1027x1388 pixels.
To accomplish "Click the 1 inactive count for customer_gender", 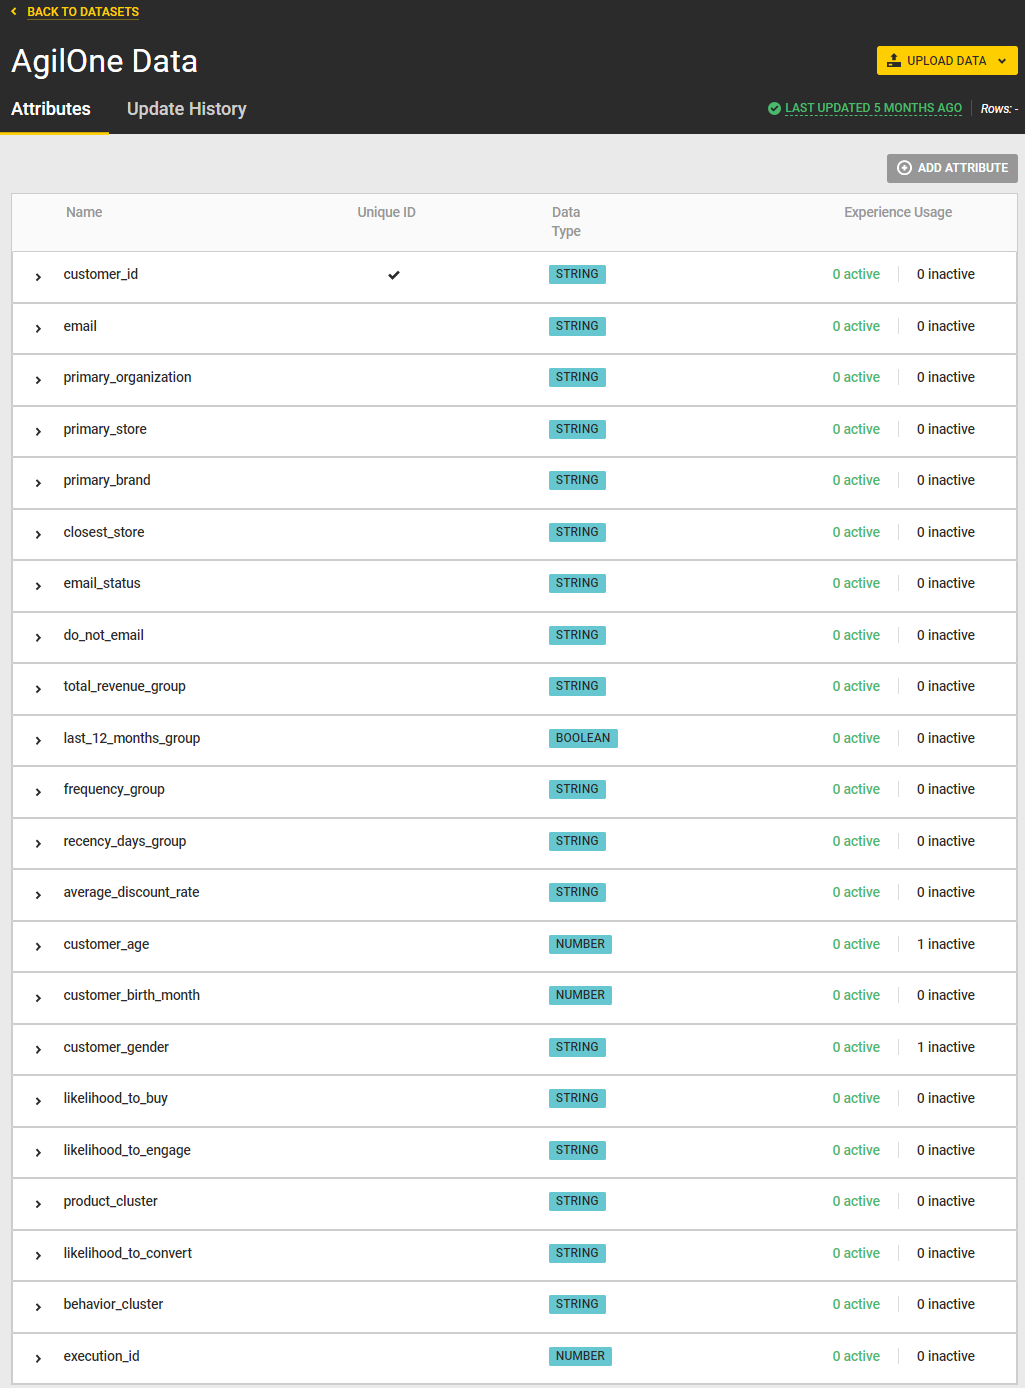I will pyautogui.click(x=945, y=1047).
